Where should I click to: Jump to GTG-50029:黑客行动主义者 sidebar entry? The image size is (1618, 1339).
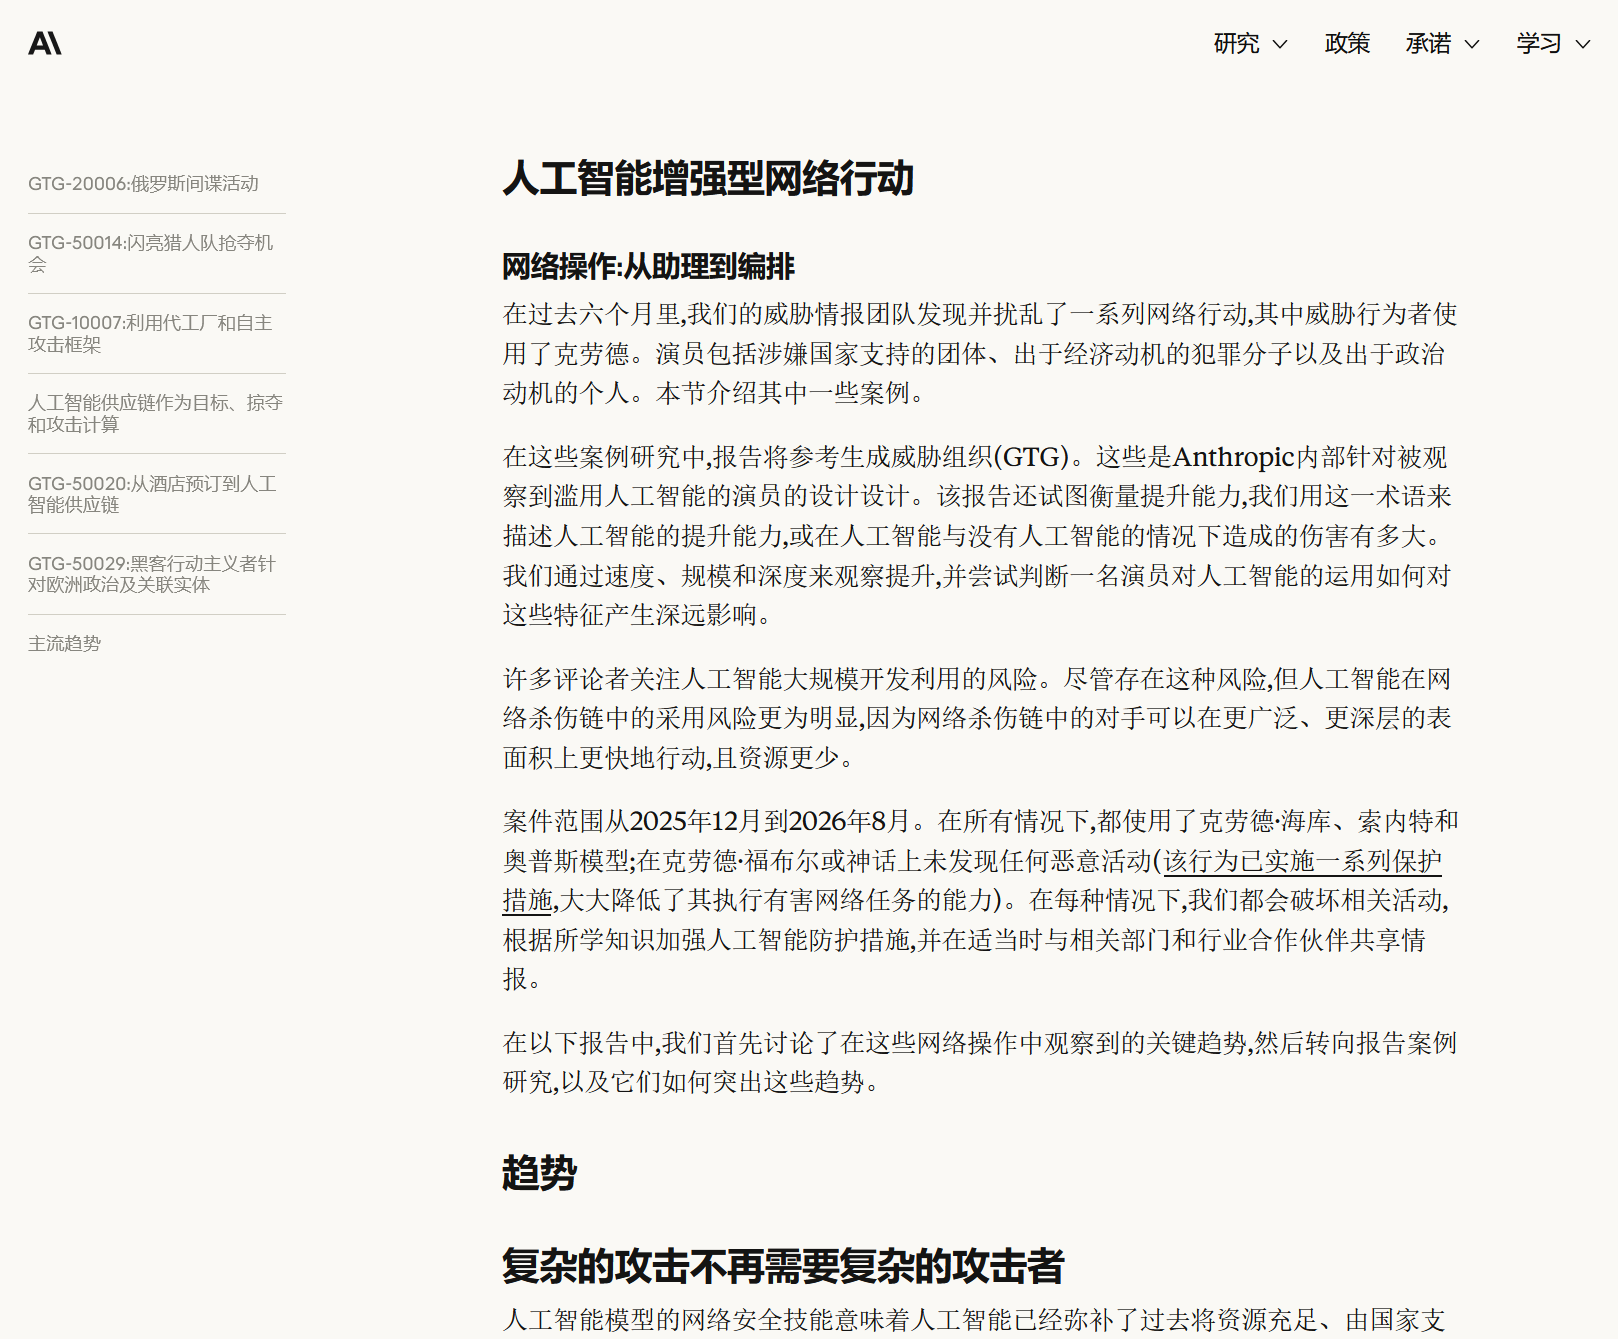pyautogui.click(x=152, y=574)
